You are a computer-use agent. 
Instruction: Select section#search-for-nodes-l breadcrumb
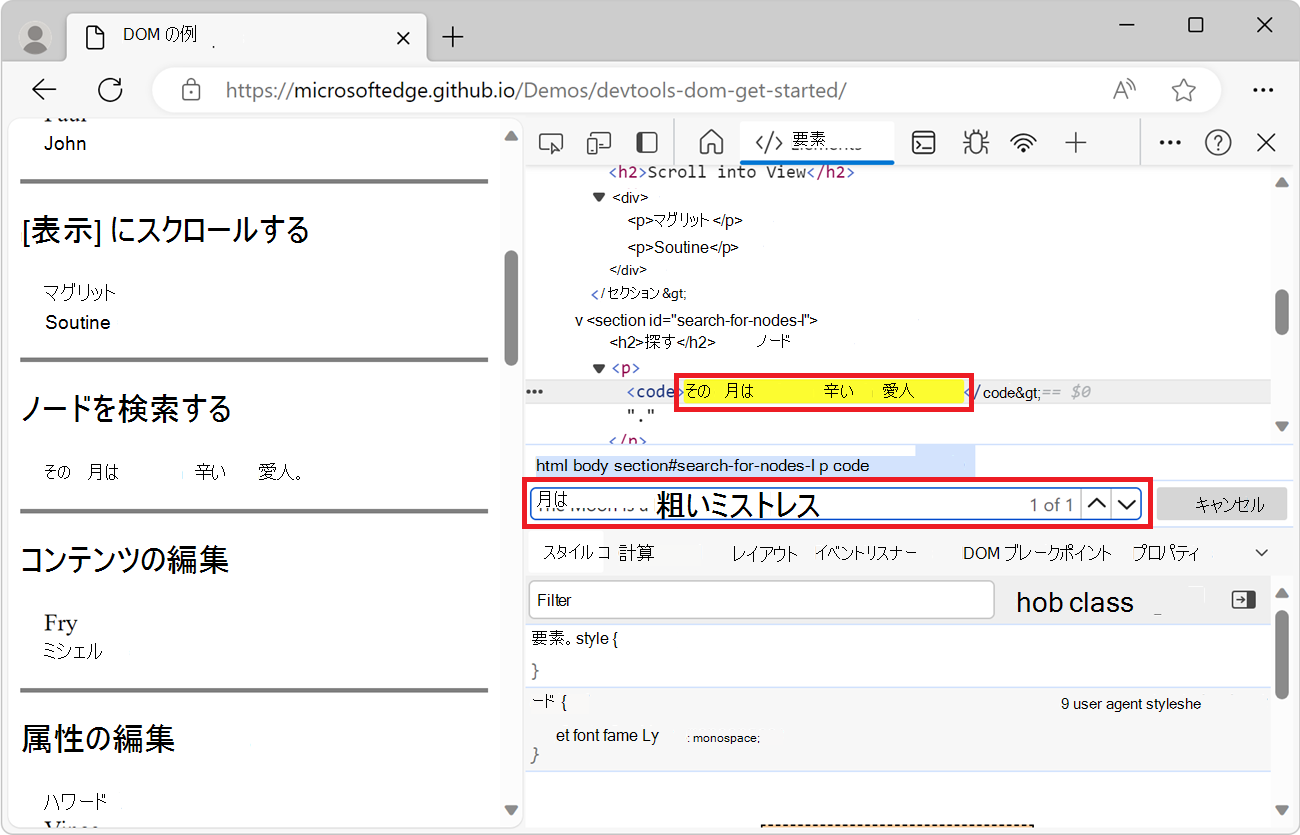pos(710,466)
